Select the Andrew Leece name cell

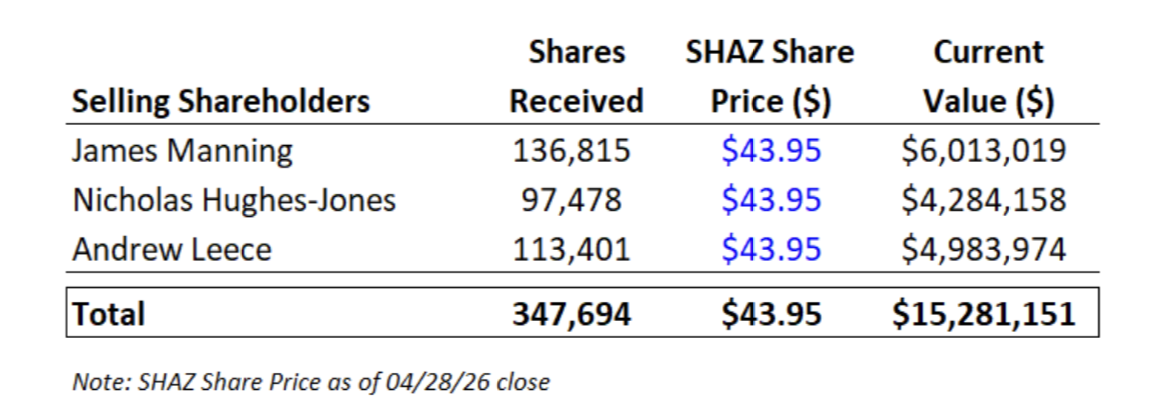pos(172,249)
